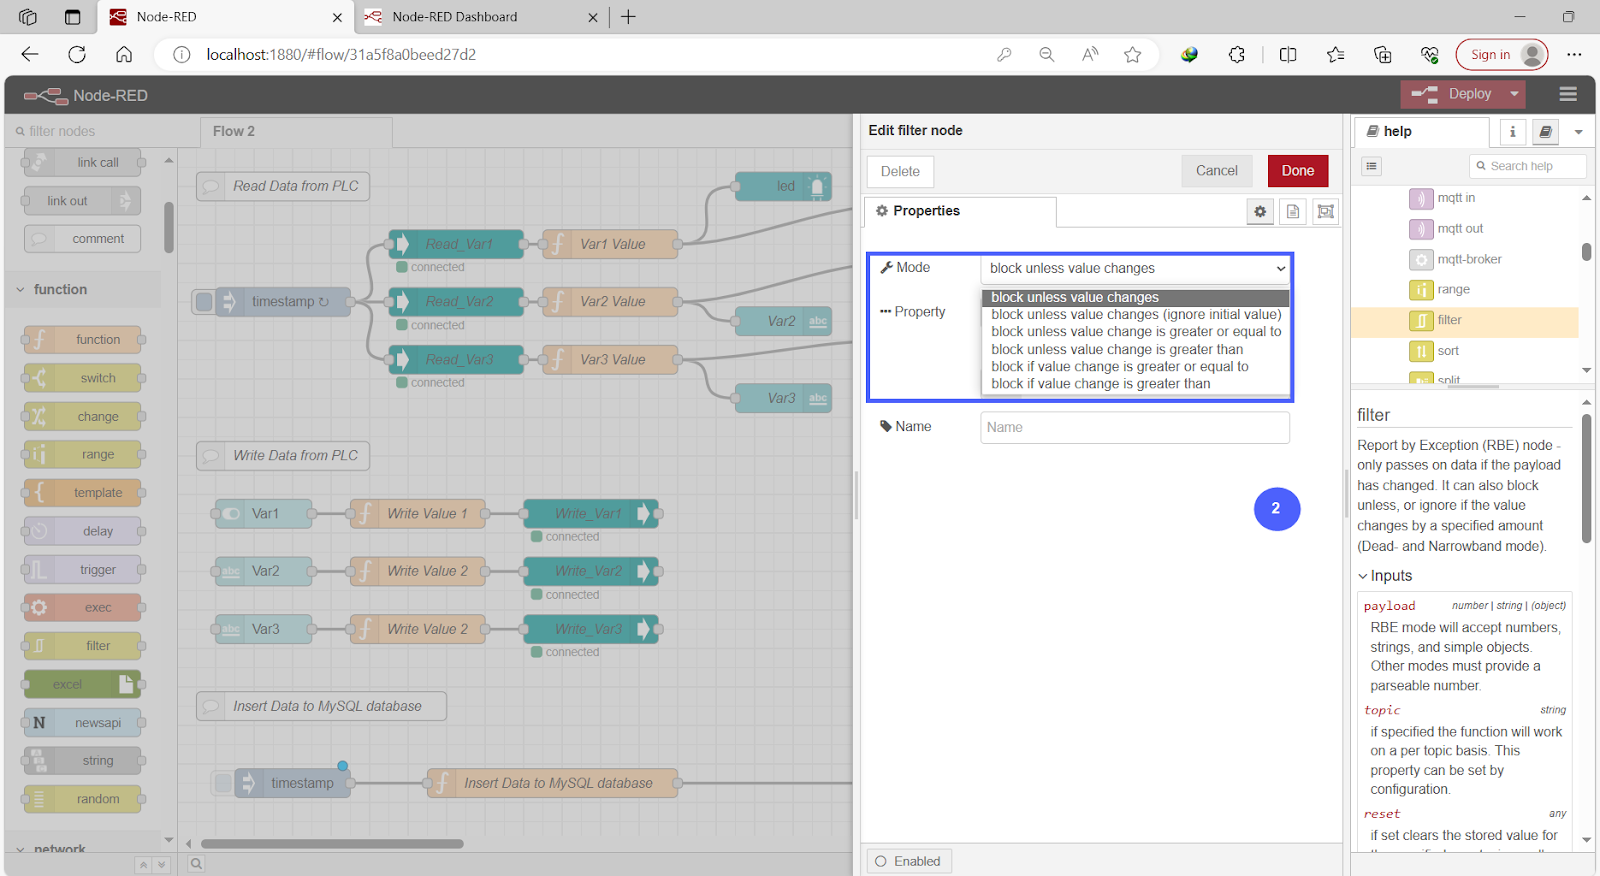
Task: Select the switch node in palette
Action: coord(82,378)
